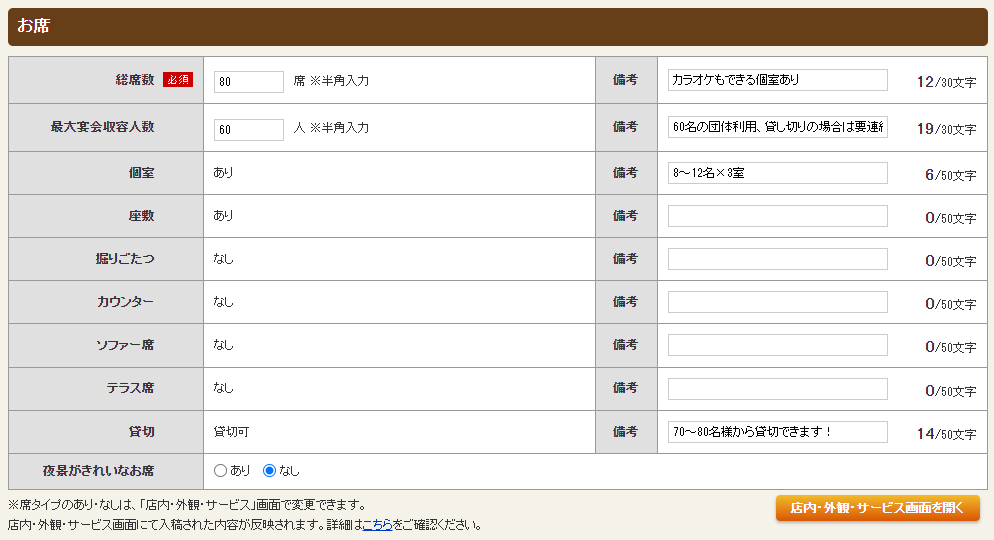Image resolution: width=994 pixels, height=540 pixels.
Task: Click the 必須 badge next to 総席数
Action: (x=178, y=79)
